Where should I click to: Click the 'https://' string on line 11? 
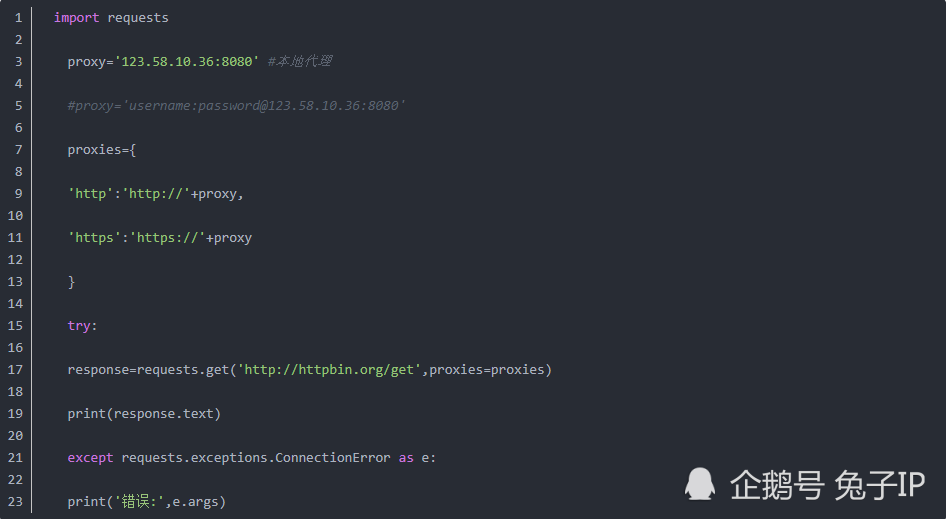168,238
